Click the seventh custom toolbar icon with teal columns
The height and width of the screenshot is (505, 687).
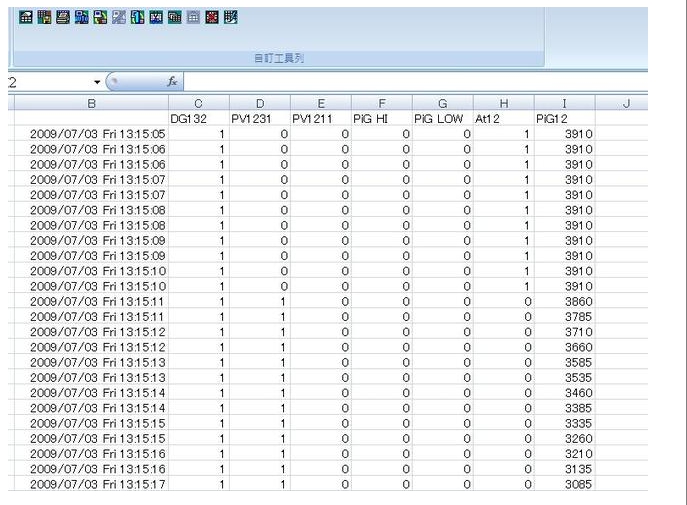137,18
